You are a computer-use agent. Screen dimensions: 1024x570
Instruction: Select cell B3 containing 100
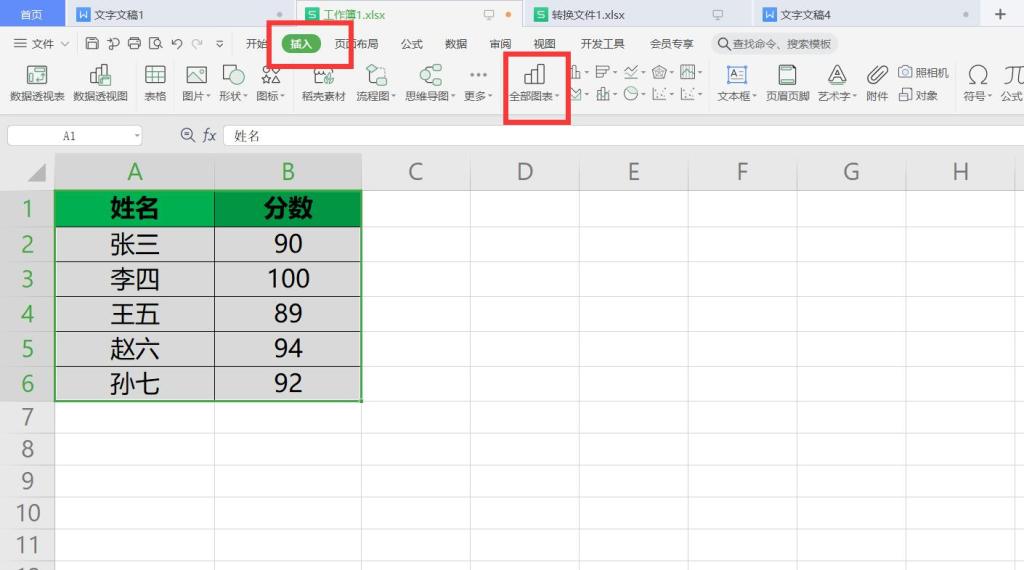pos(288,279)
